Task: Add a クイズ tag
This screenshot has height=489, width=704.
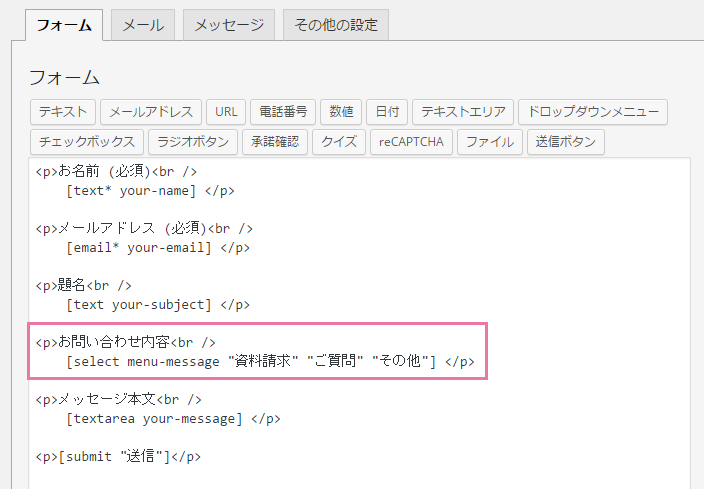Action: (339, 142)
